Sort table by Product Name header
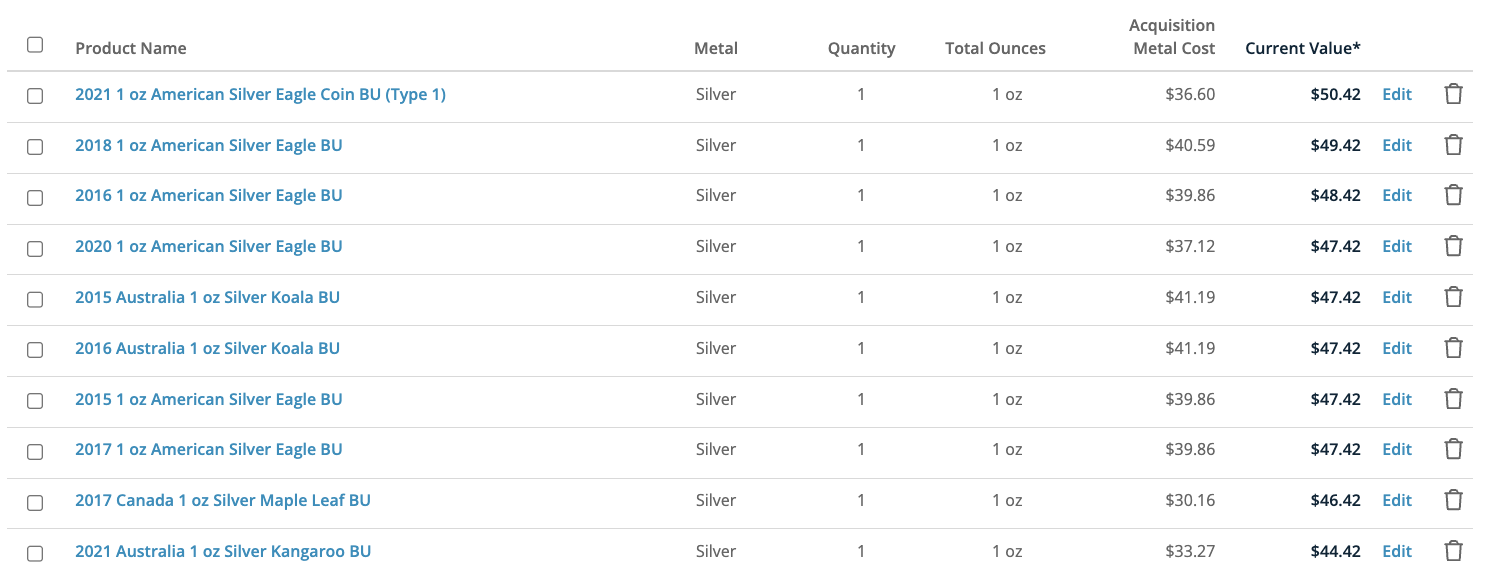This screenshot has width=1508, height=580. [x=131, y=48]
